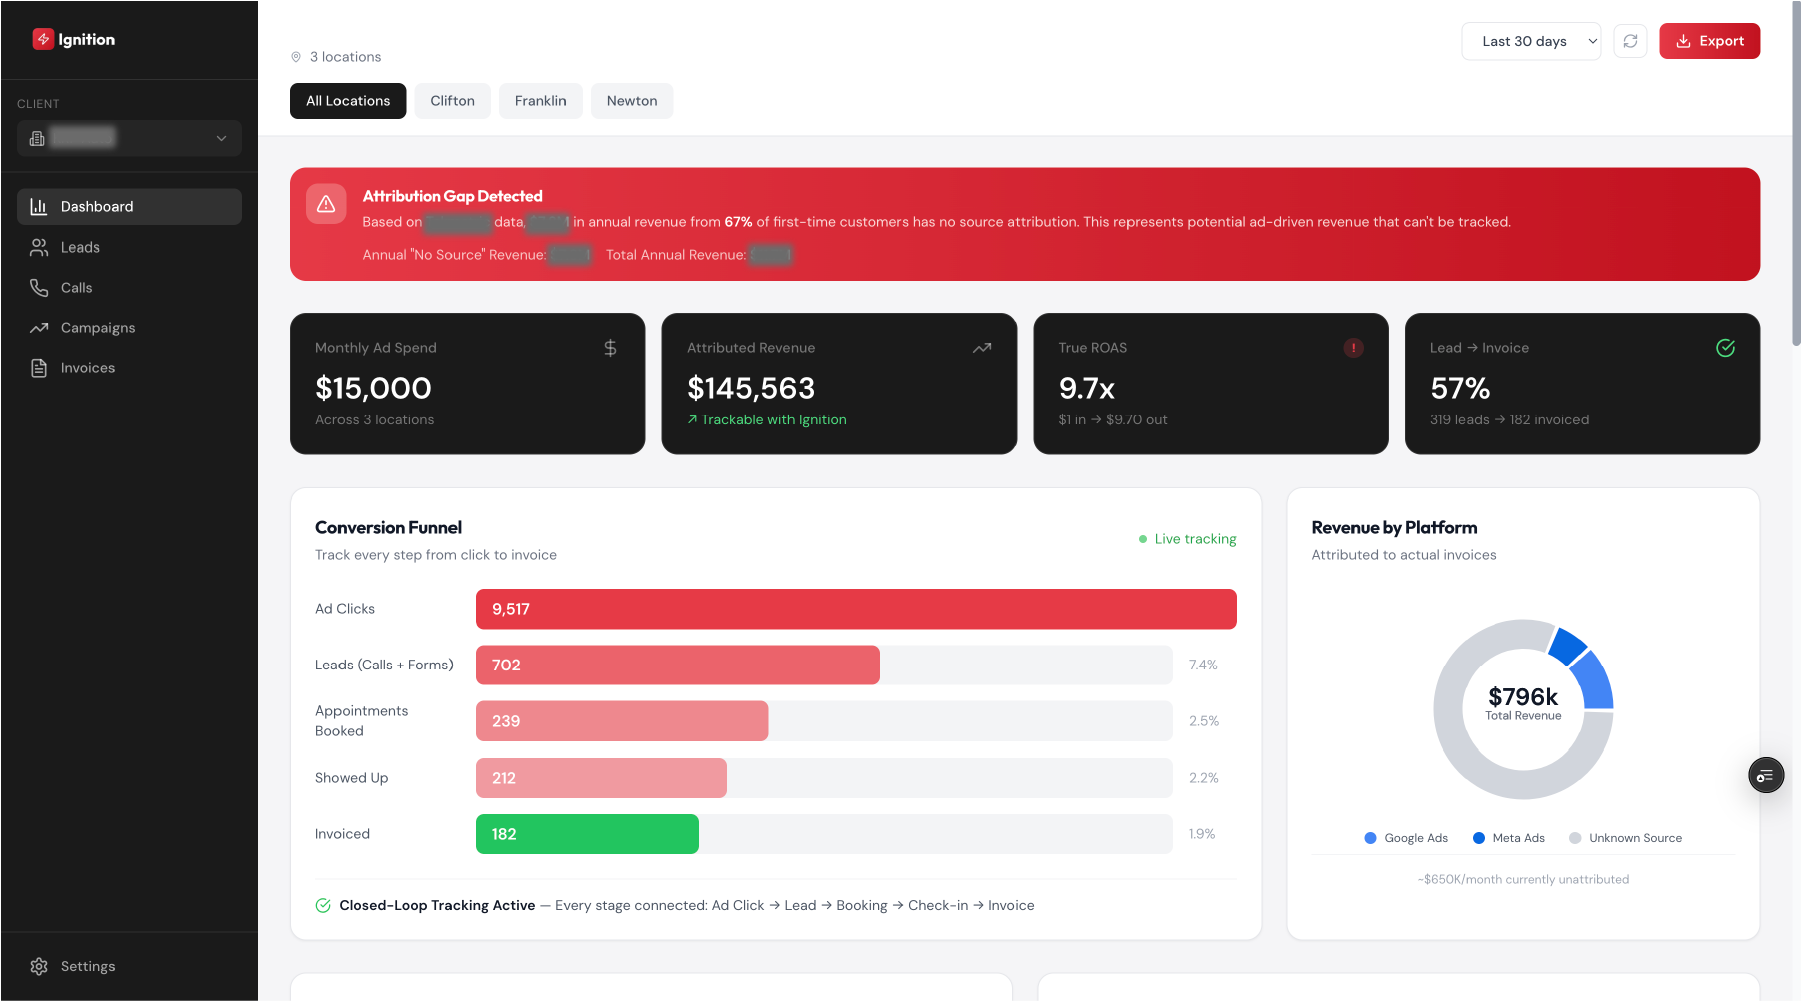Screen dimensions: 1801x1001
Task: Switch to the Clifton location tab
Action: click(452, 101)
